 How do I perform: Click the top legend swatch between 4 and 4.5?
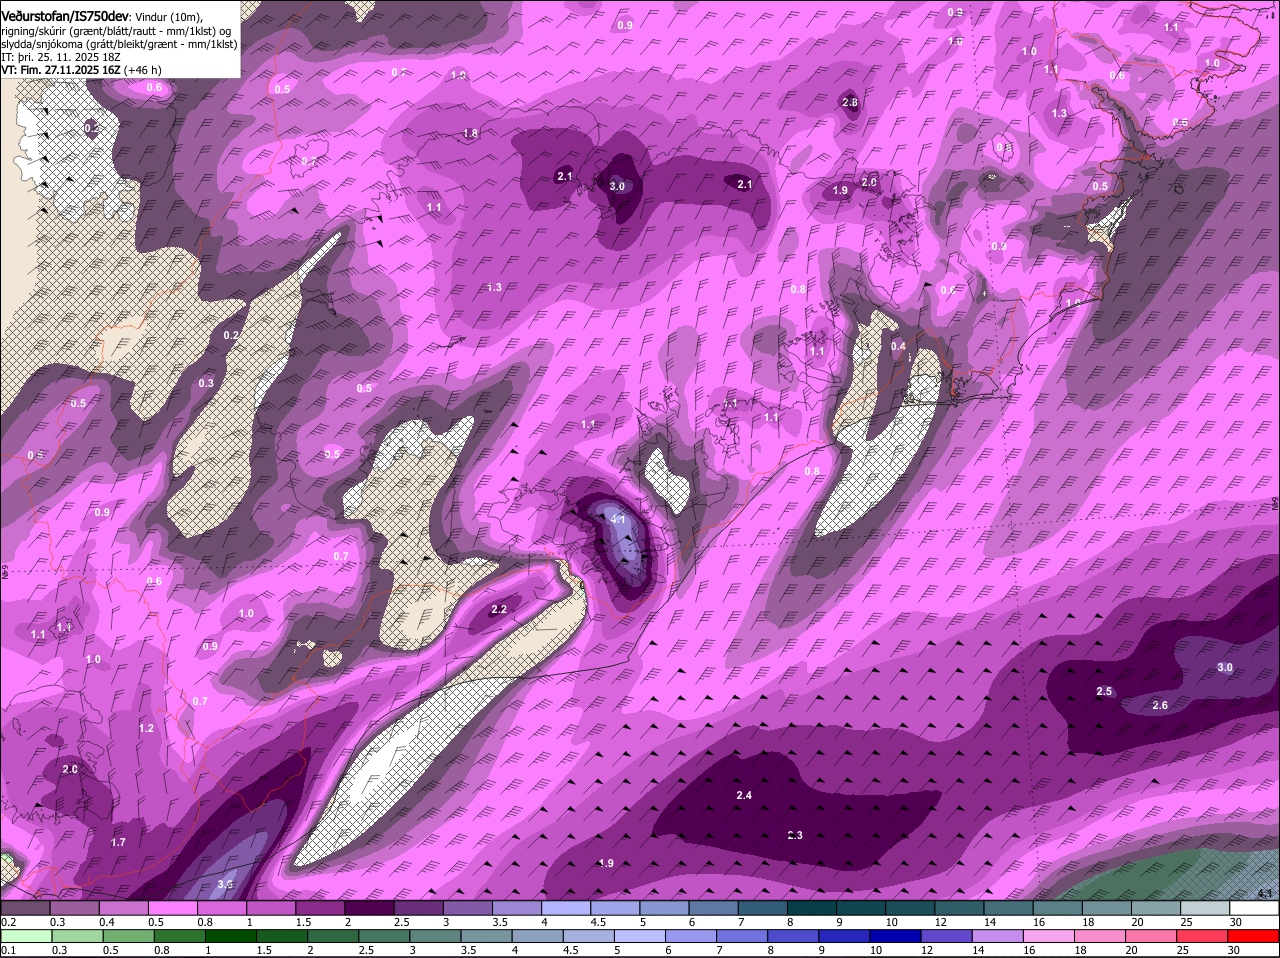pyautogui.click(x=568, y=906)
